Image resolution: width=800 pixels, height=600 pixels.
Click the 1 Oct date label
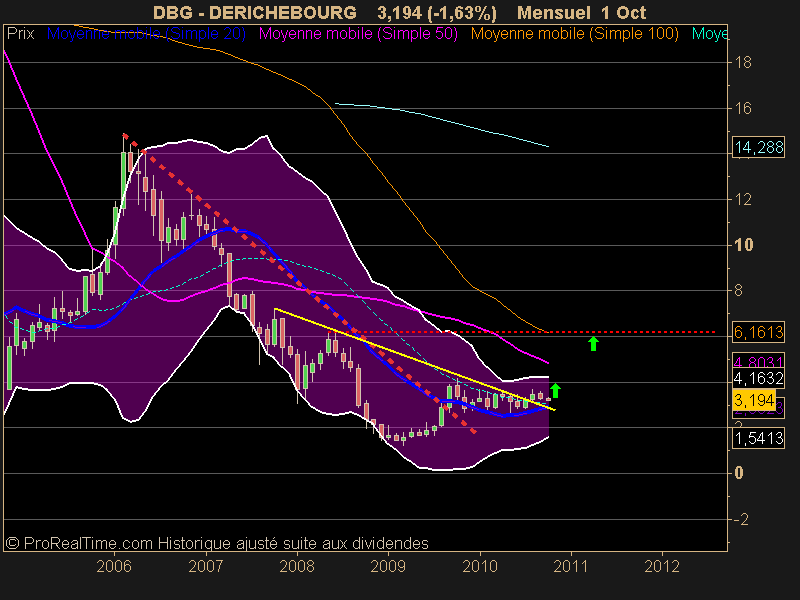coord(623,12)
